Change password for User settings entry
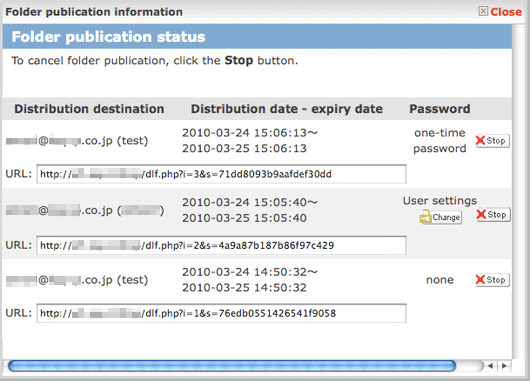The height and width of the screenshot is (381, 530). [x=440, y=217]
